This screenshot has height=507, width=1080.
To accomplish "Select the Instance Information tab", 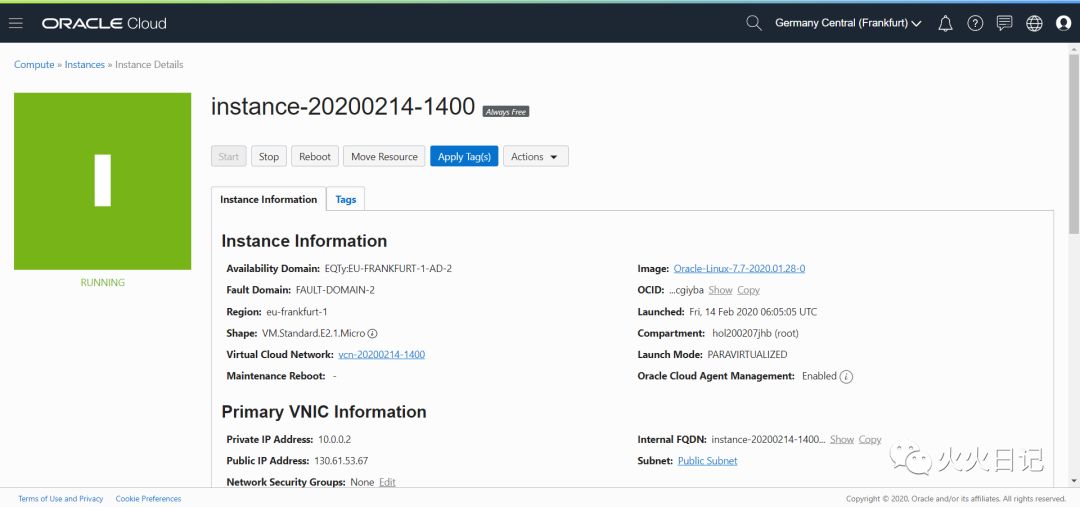I will pyautogui.click(x=269, y=199).
